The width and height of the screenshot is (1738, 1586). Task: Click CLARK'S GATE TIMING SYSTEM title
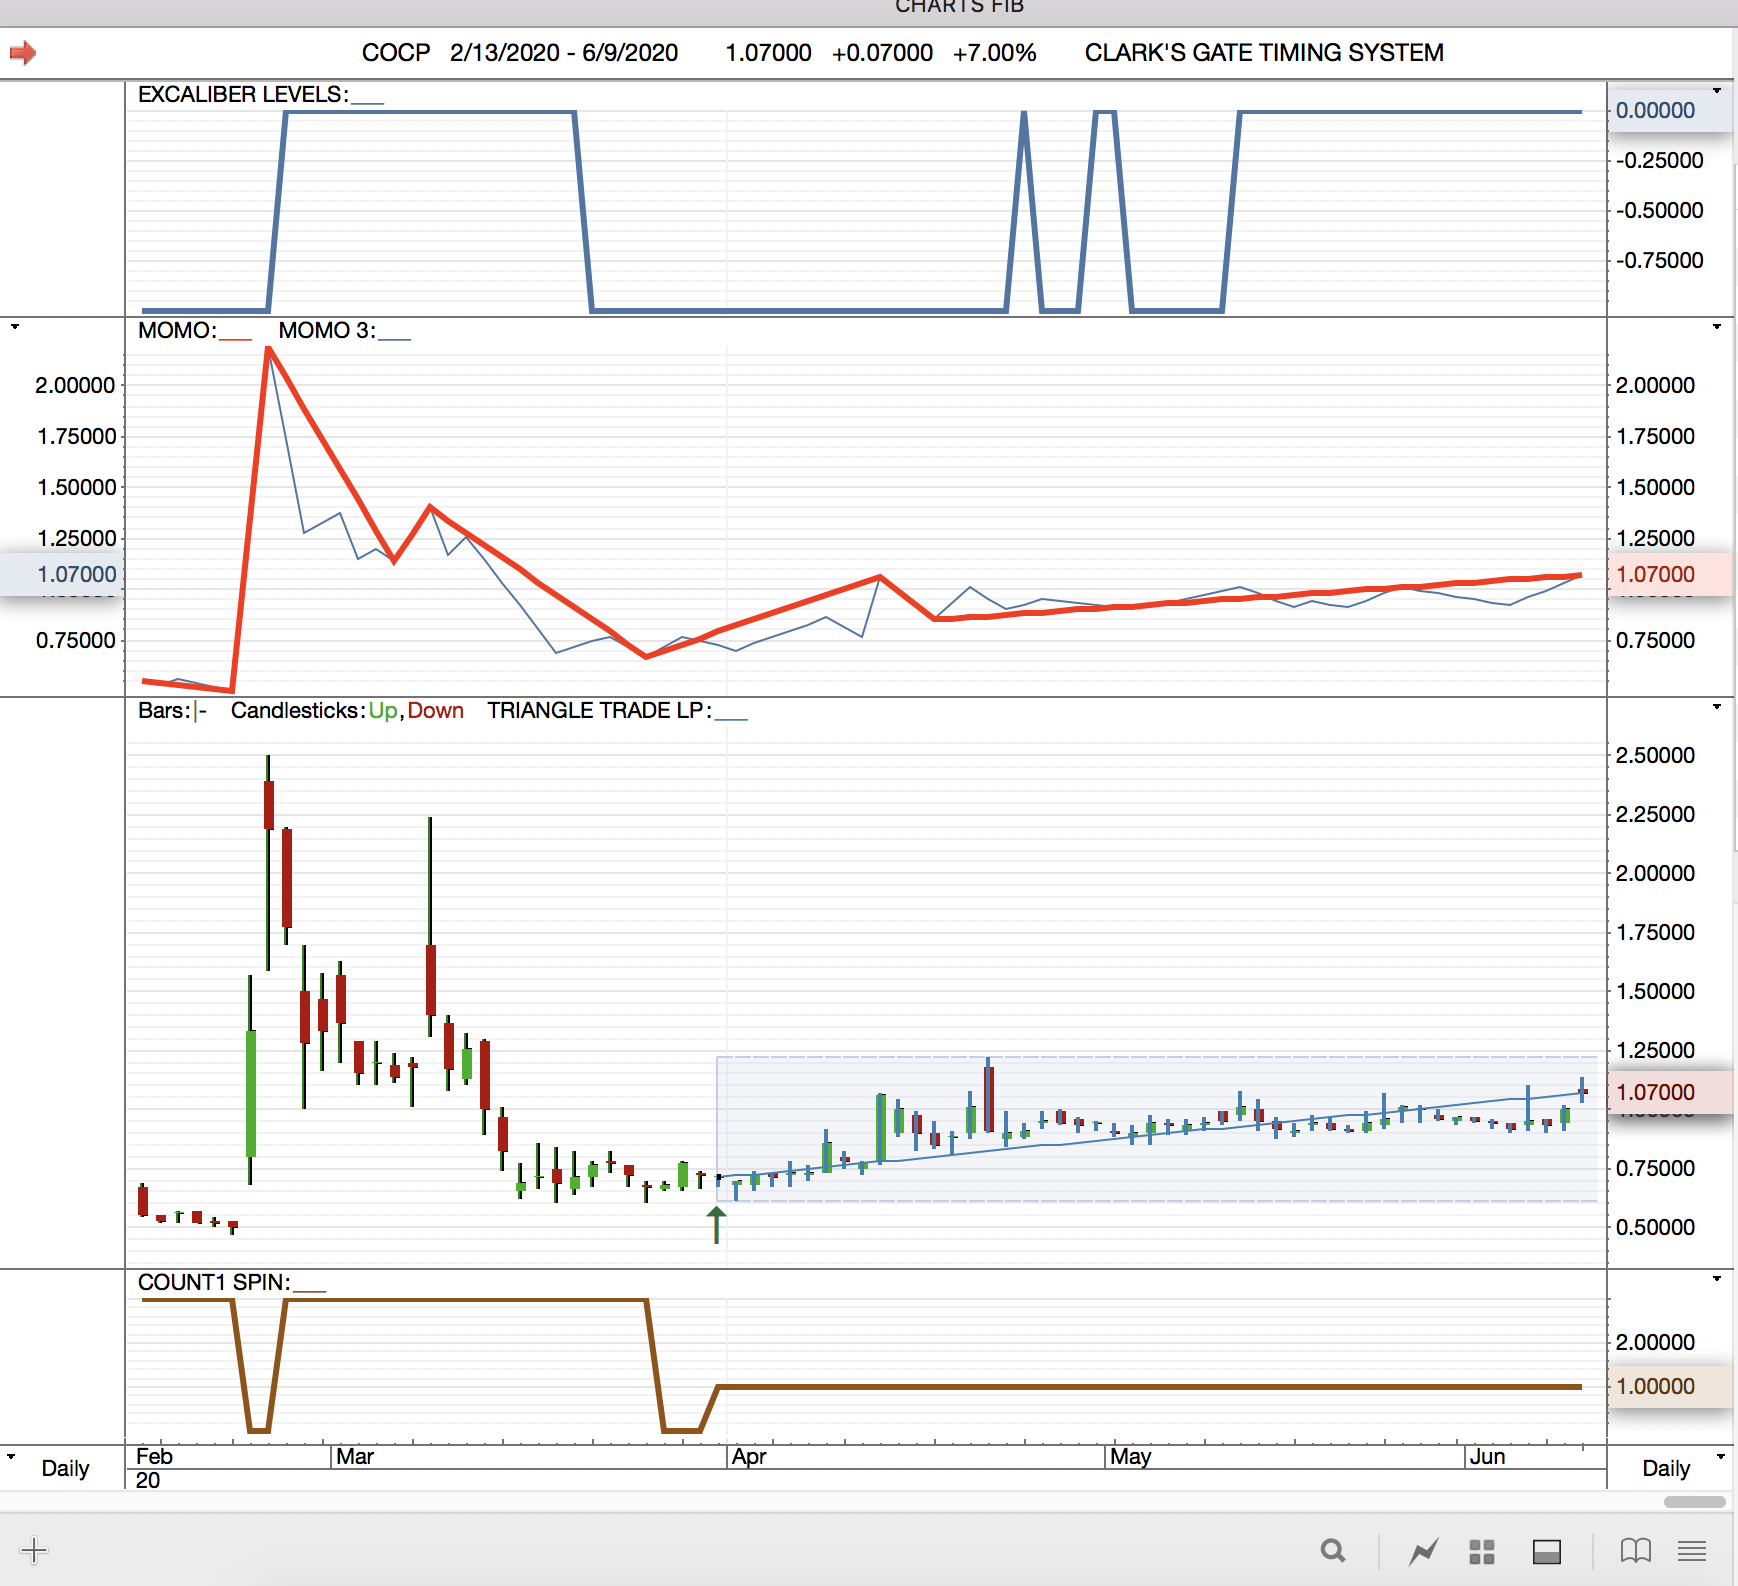click(1264, 53)
